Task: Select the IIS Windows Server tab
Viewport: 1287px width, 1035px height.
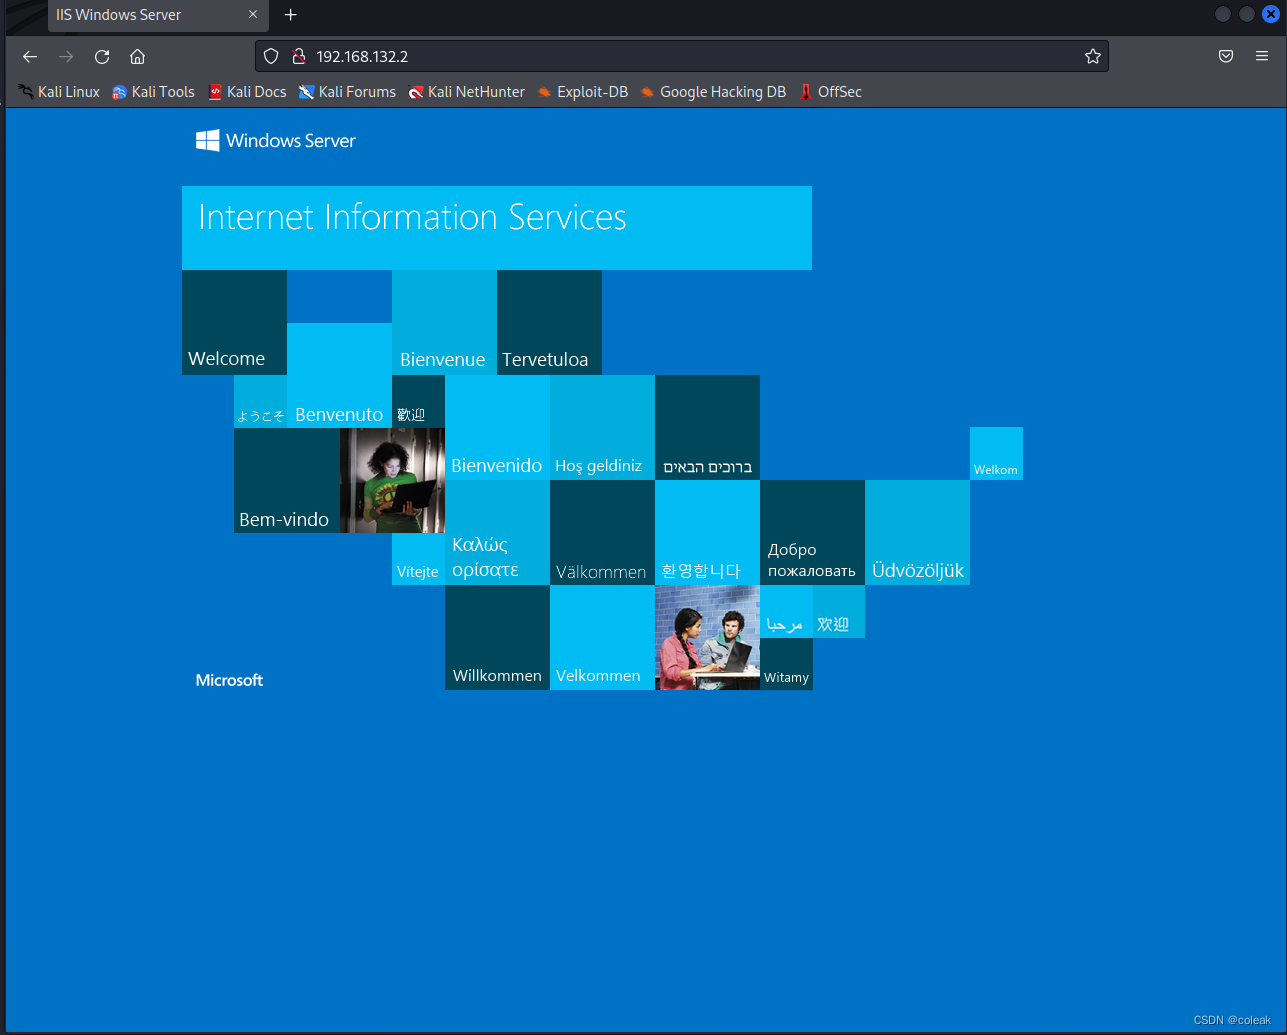Action: click(x=158, y=15)
